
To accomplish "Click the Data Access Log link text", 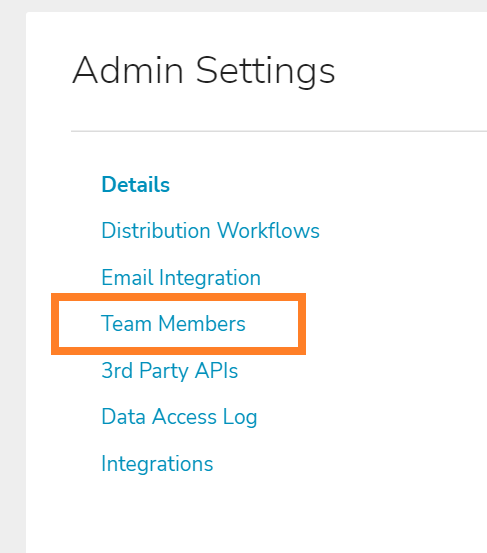I will click(179, 417).
